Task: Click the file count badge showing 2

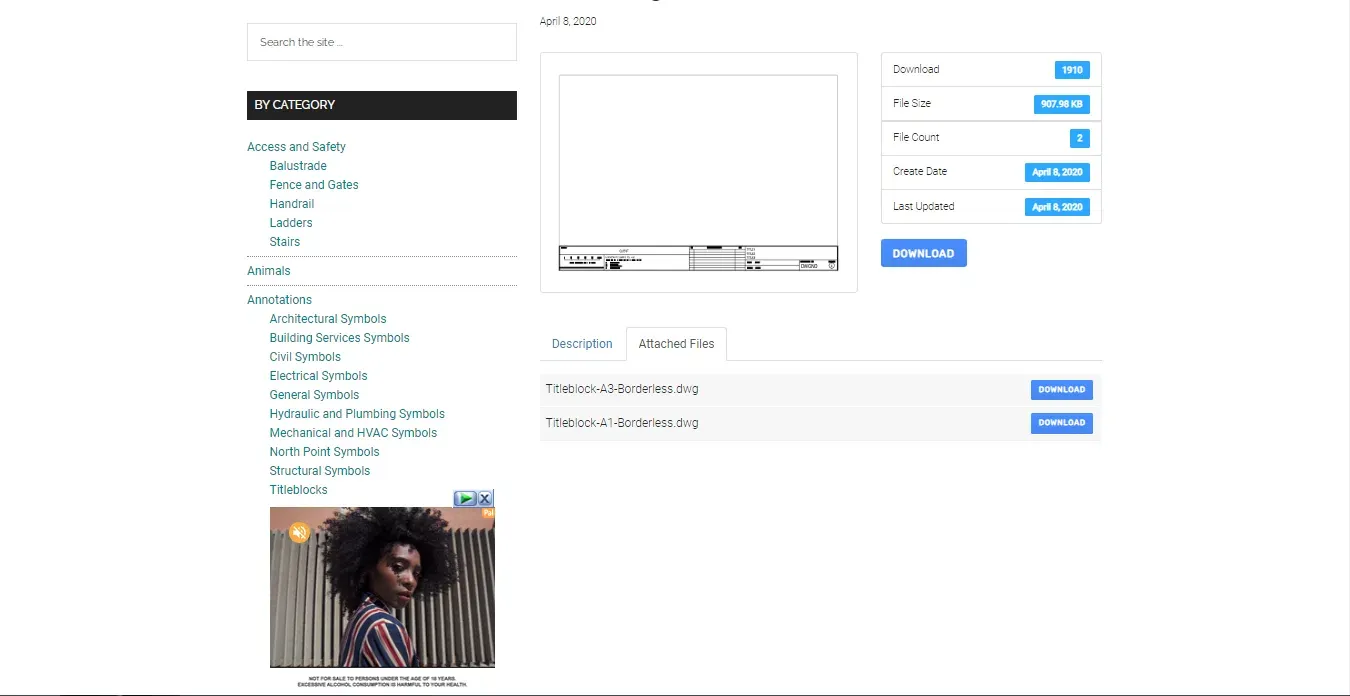Action: point(1079,138)
